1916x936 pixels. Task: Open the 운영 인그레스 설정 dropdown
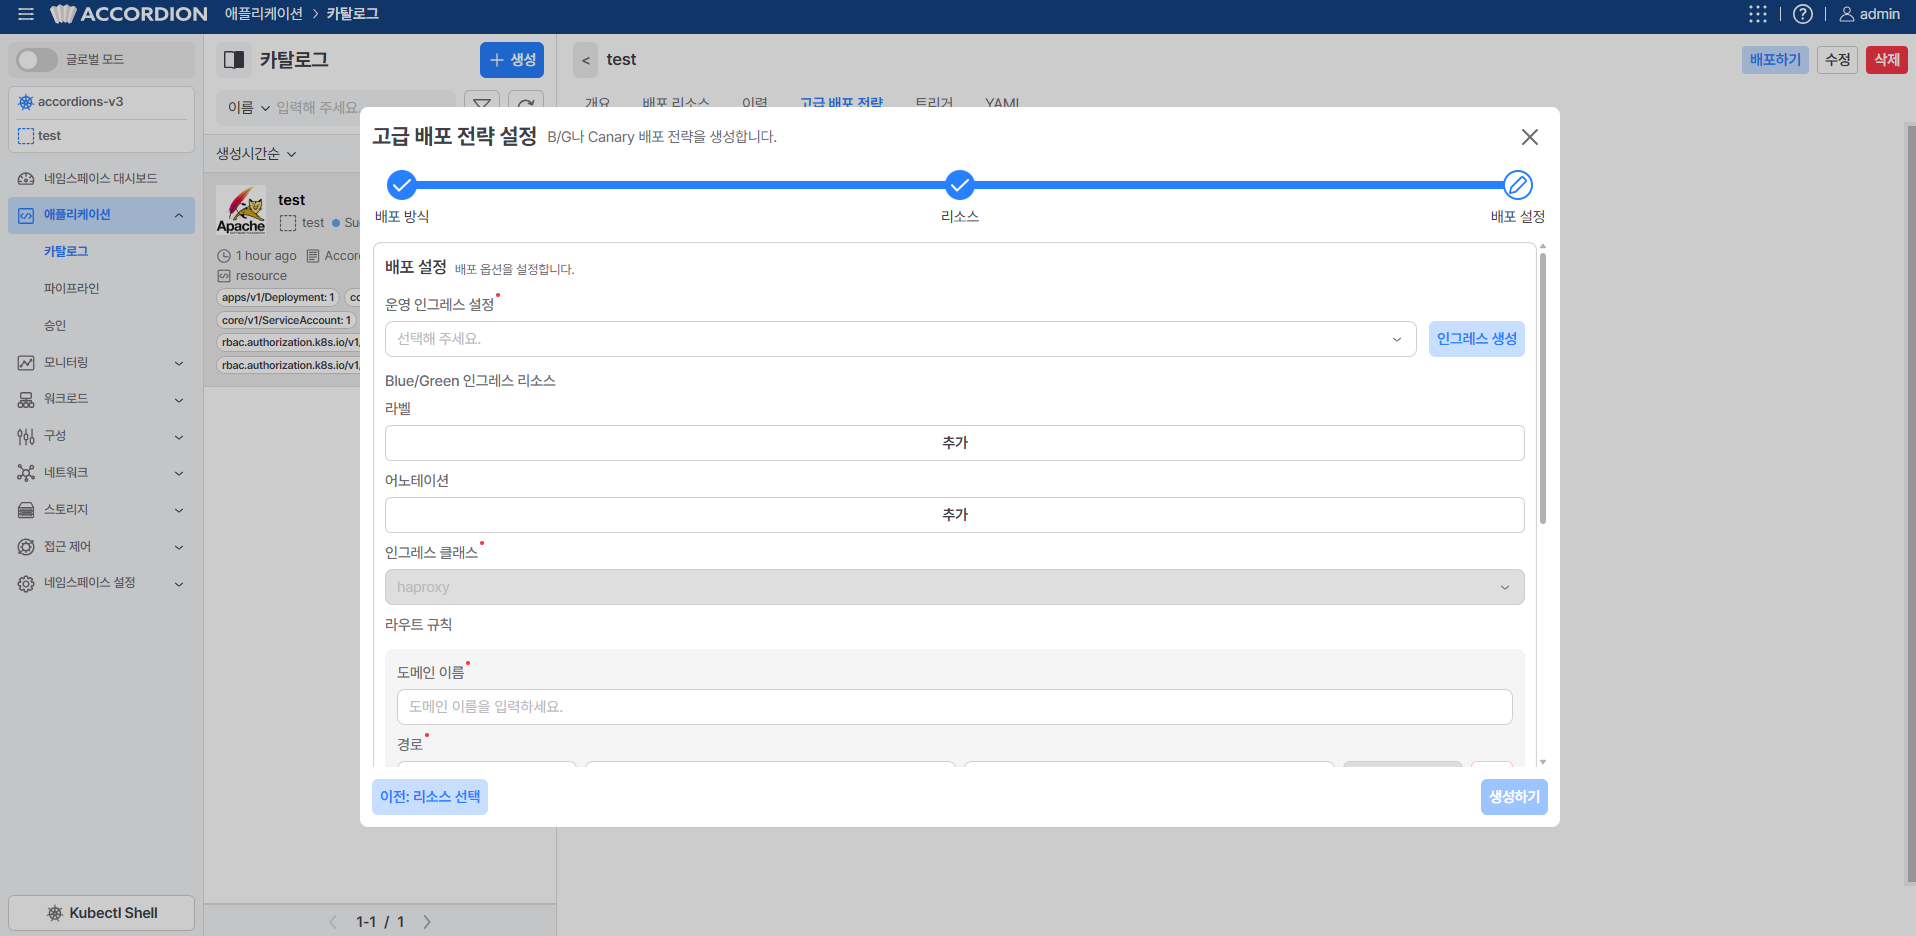coord(900,339)
